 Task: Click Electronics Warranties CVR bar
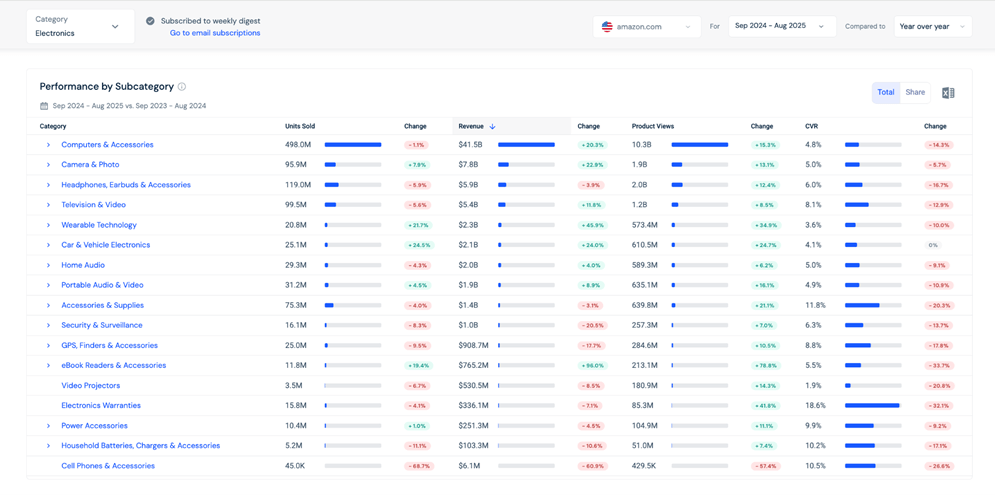click(x=873, y=406)
